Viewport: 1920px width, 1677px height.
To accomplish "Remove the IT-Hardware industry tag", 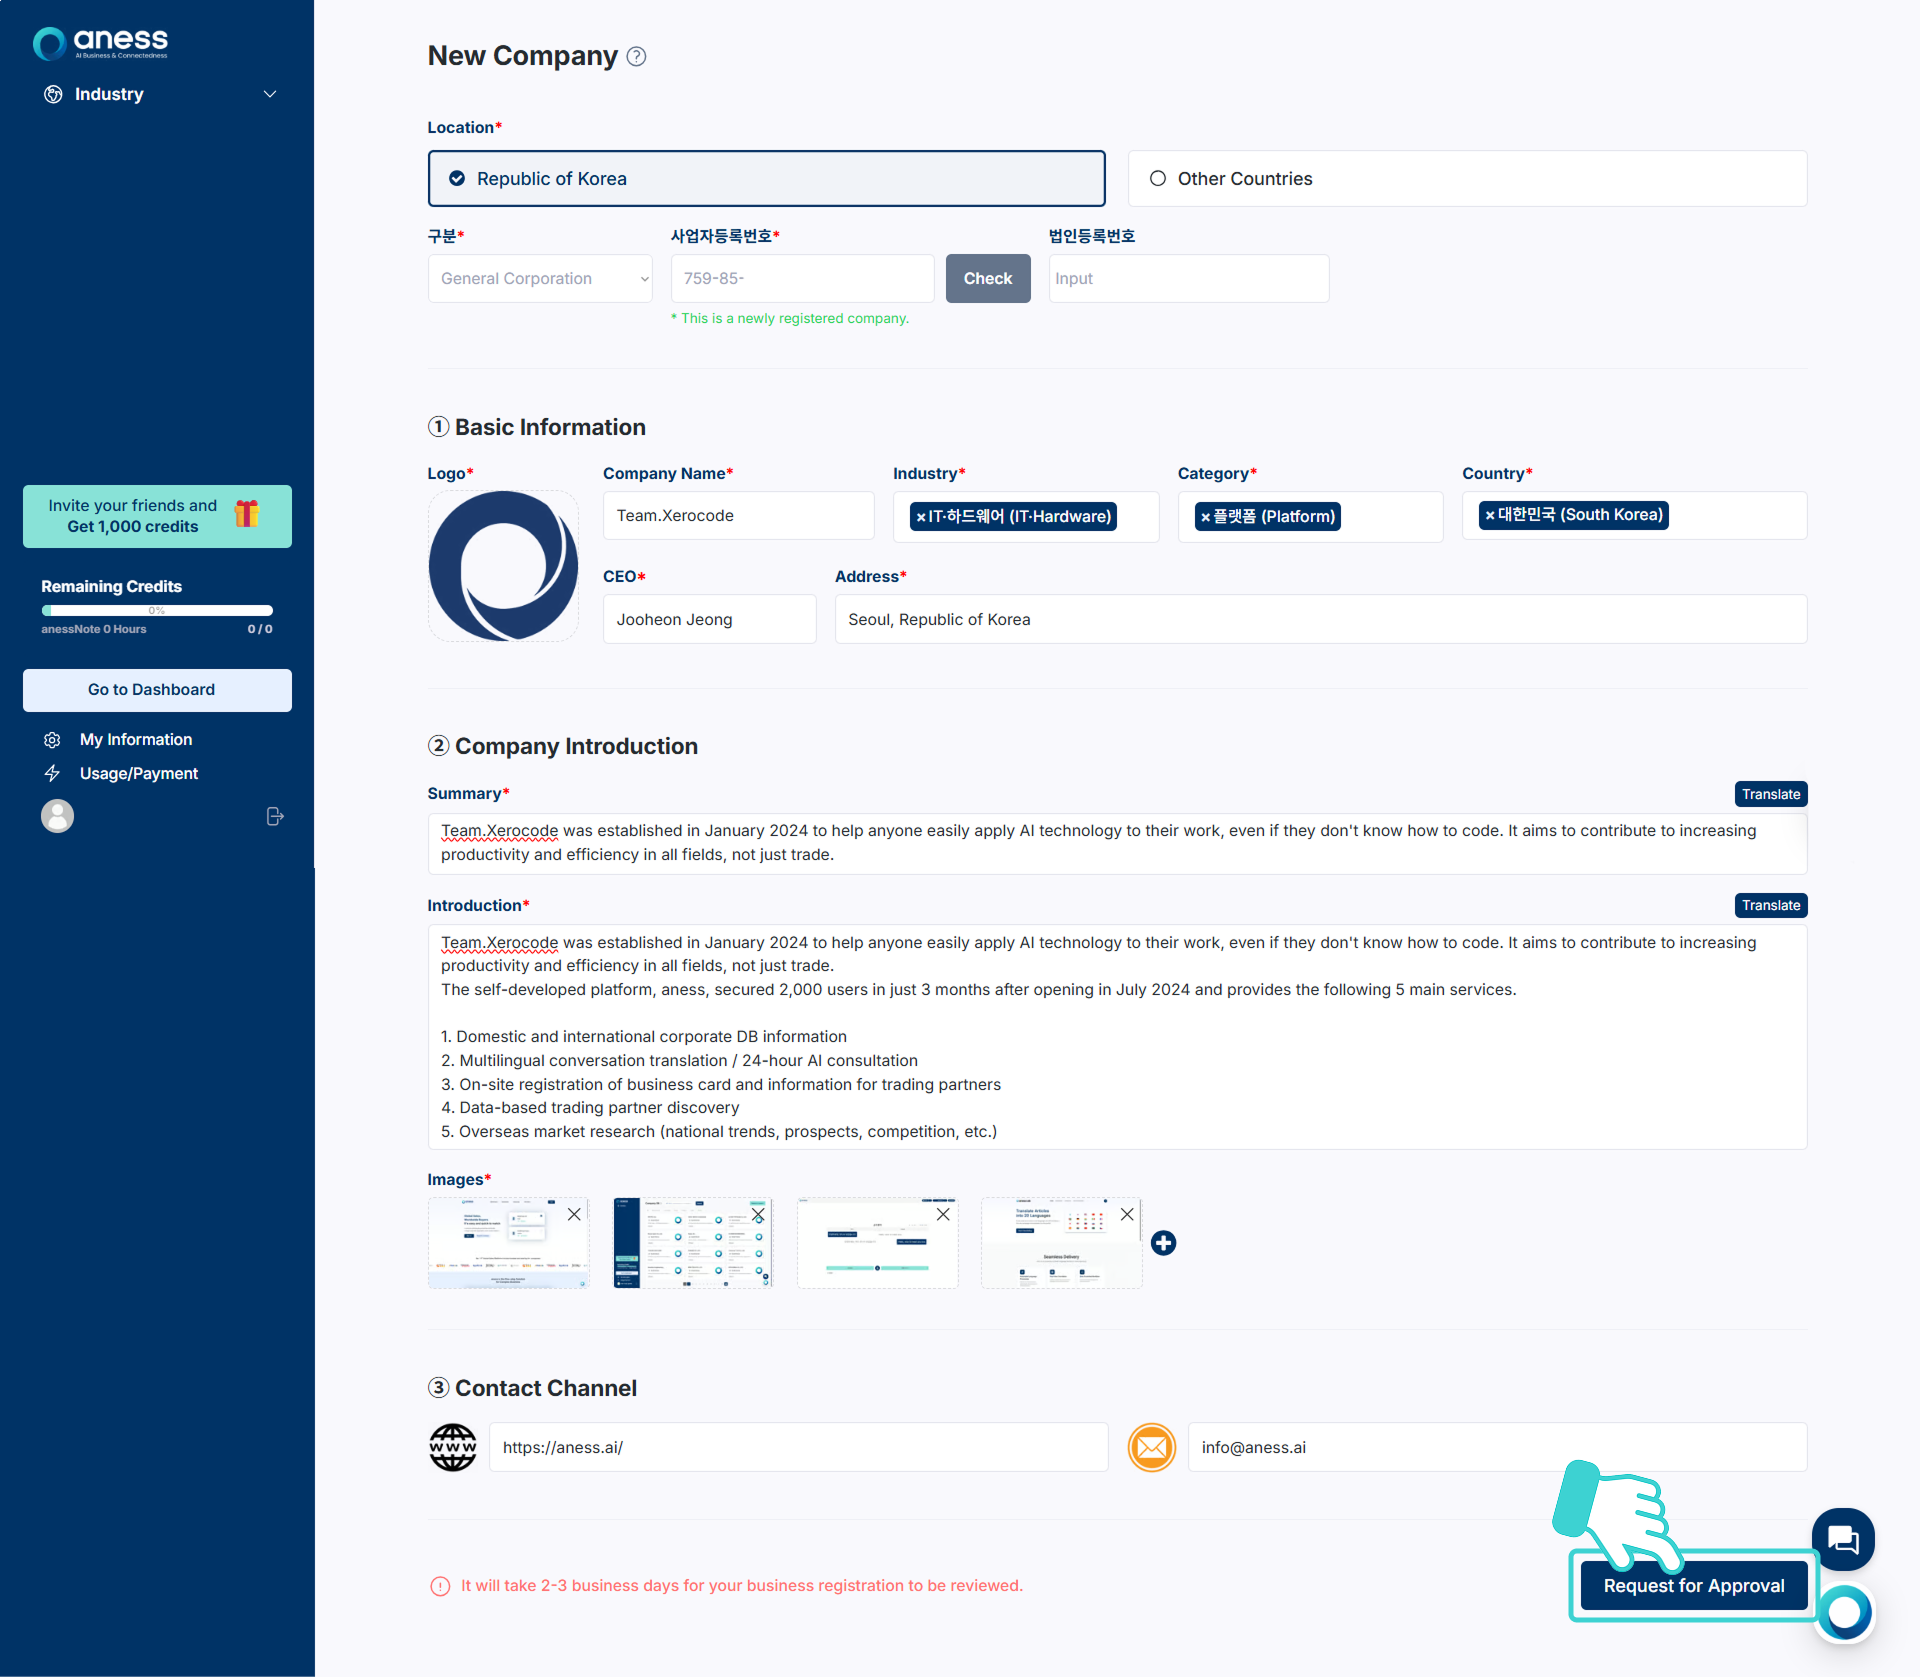I will coord(921,517).
